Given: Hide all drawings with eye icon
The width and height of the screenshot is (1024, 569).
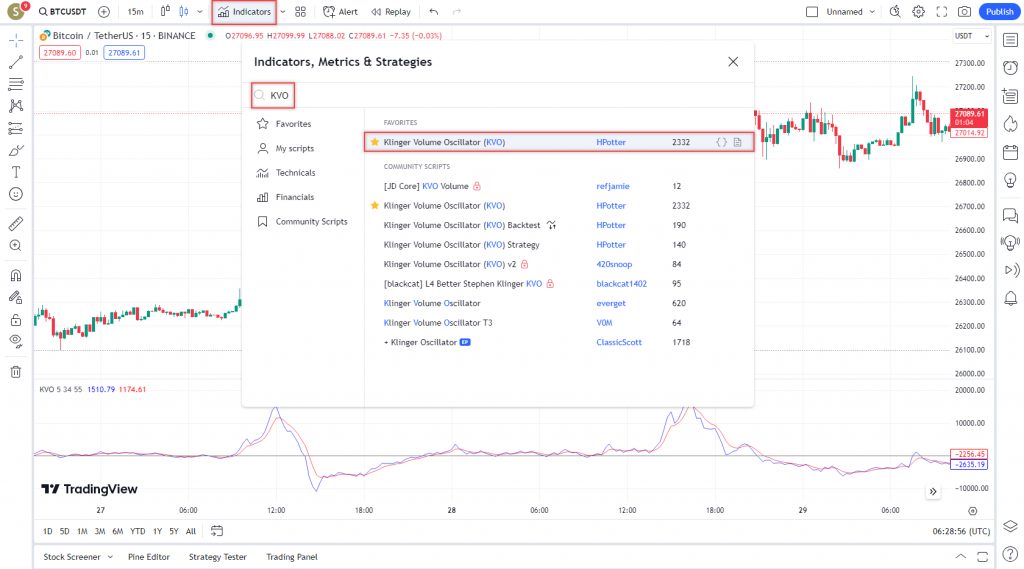Looking at the screenshot, I should point(16,341).
